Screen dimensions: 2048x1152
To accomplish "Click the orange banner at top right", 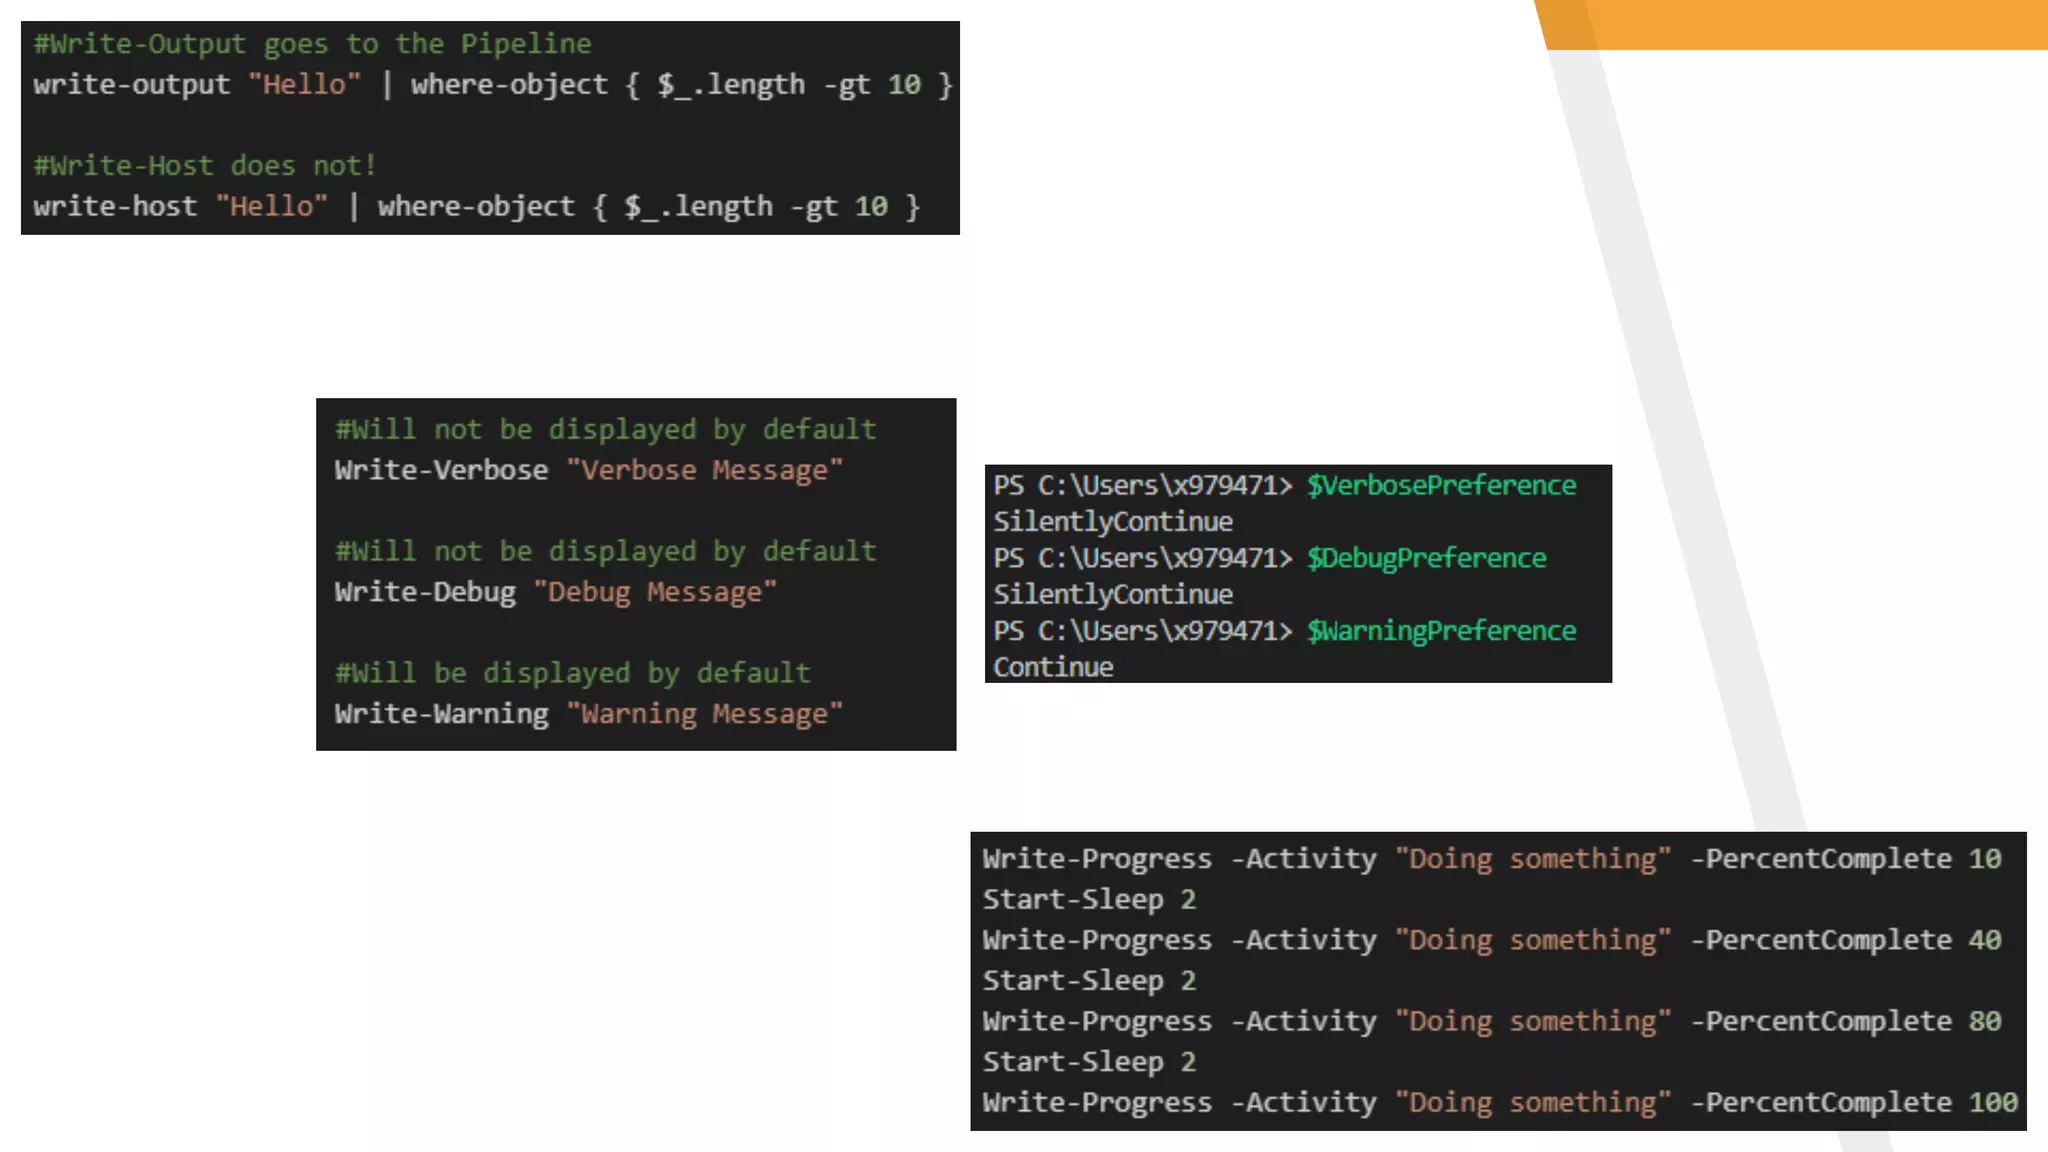I will (x=1800, y=24).
